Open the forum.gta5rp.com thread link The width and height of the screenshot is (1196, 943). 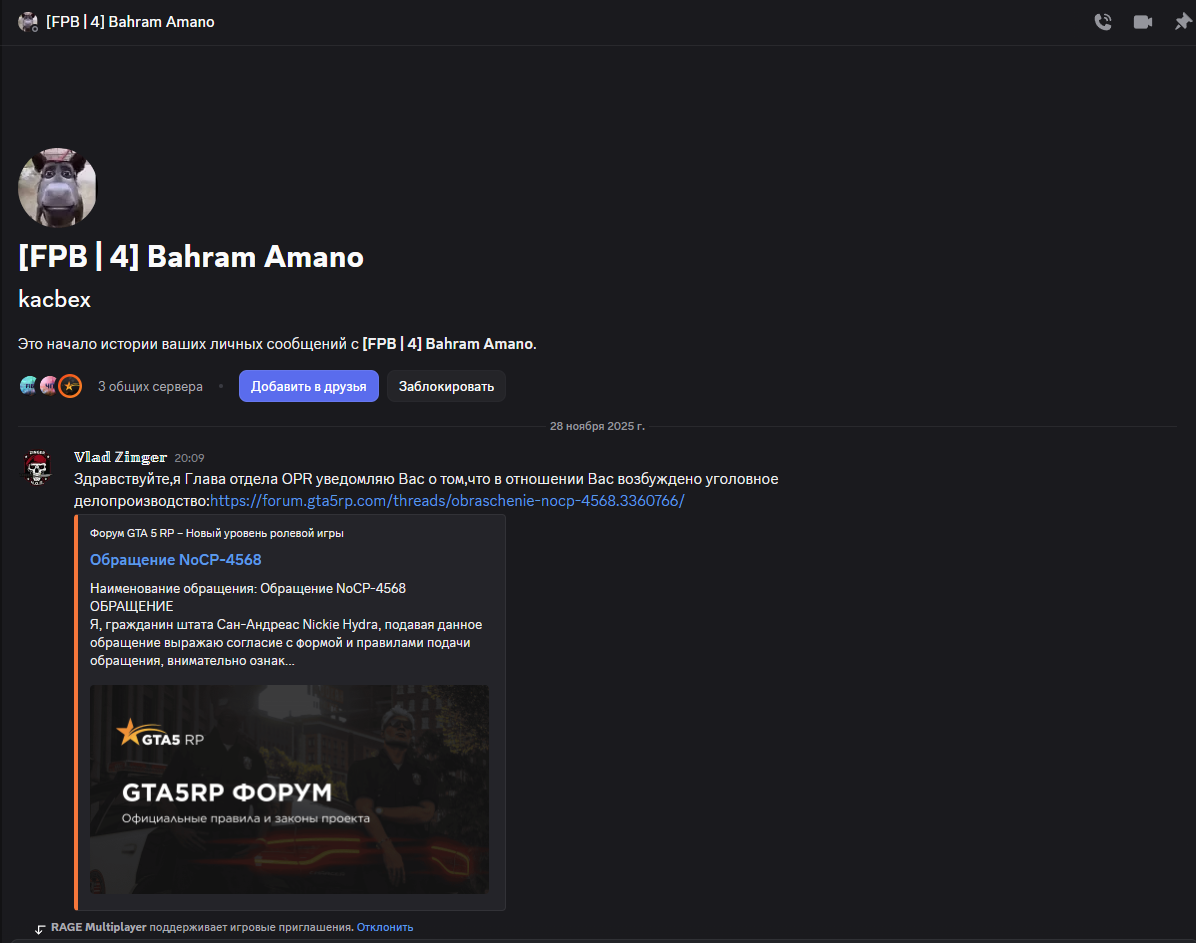coord(446,500)
